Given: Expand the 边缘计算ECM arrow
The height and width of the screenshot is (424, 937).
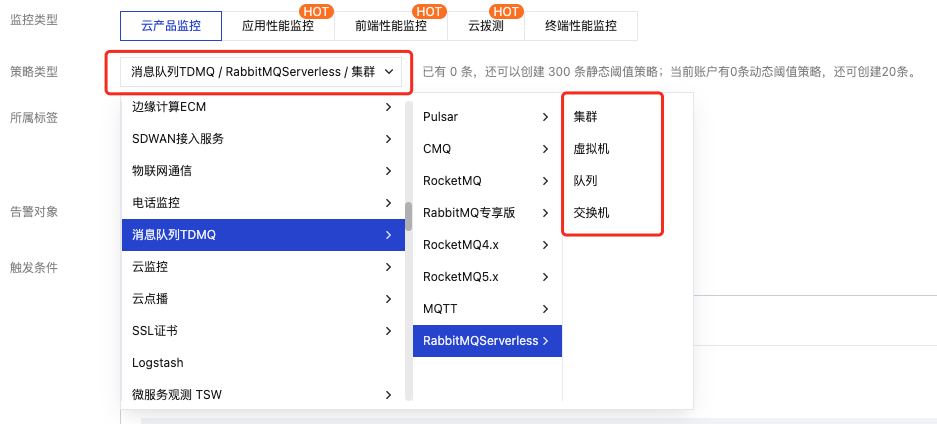Looking at the screenshot, I should pos(388,107).
